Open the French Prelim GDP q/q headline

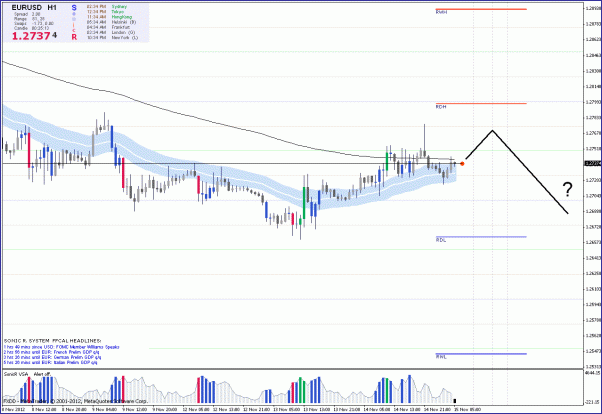click(x=51, y=352)
